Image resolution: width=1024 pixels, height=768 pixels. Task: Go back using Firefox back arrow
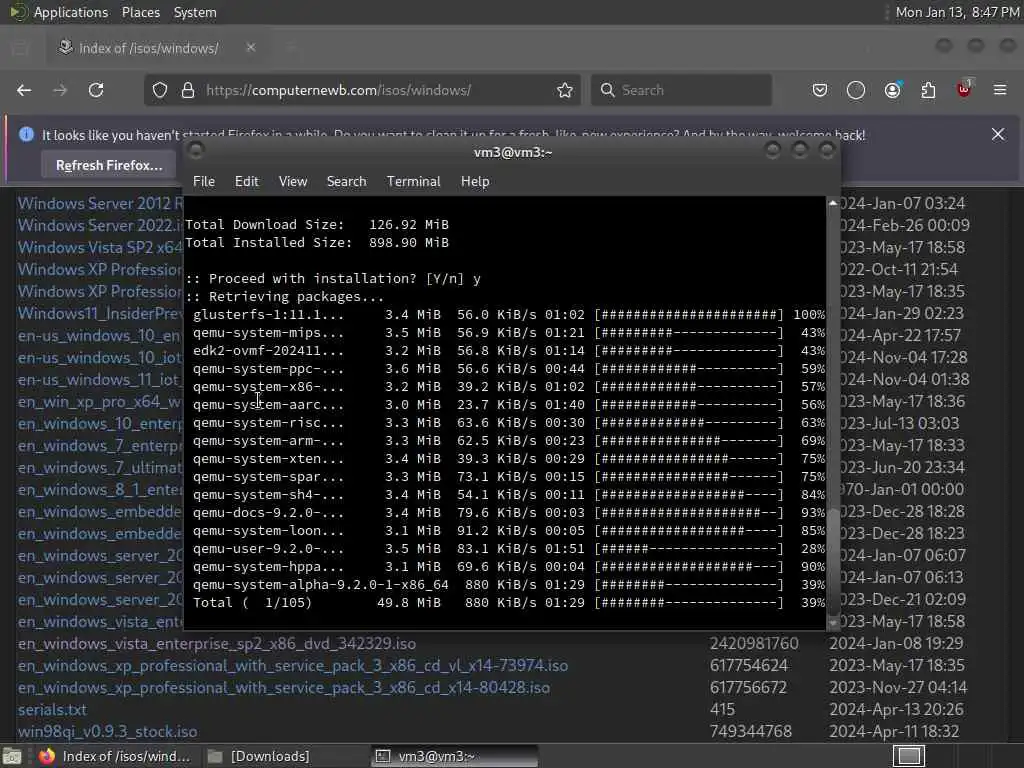24,90
